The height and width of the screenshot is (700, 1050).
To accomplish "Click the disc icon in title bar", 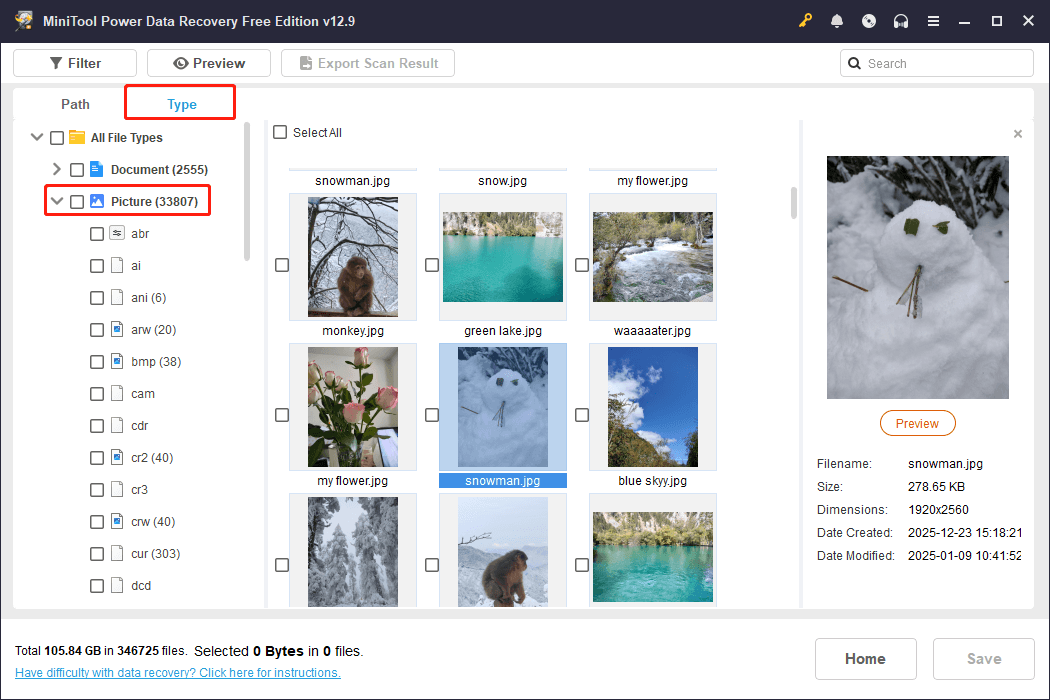I will coord(869,21).
